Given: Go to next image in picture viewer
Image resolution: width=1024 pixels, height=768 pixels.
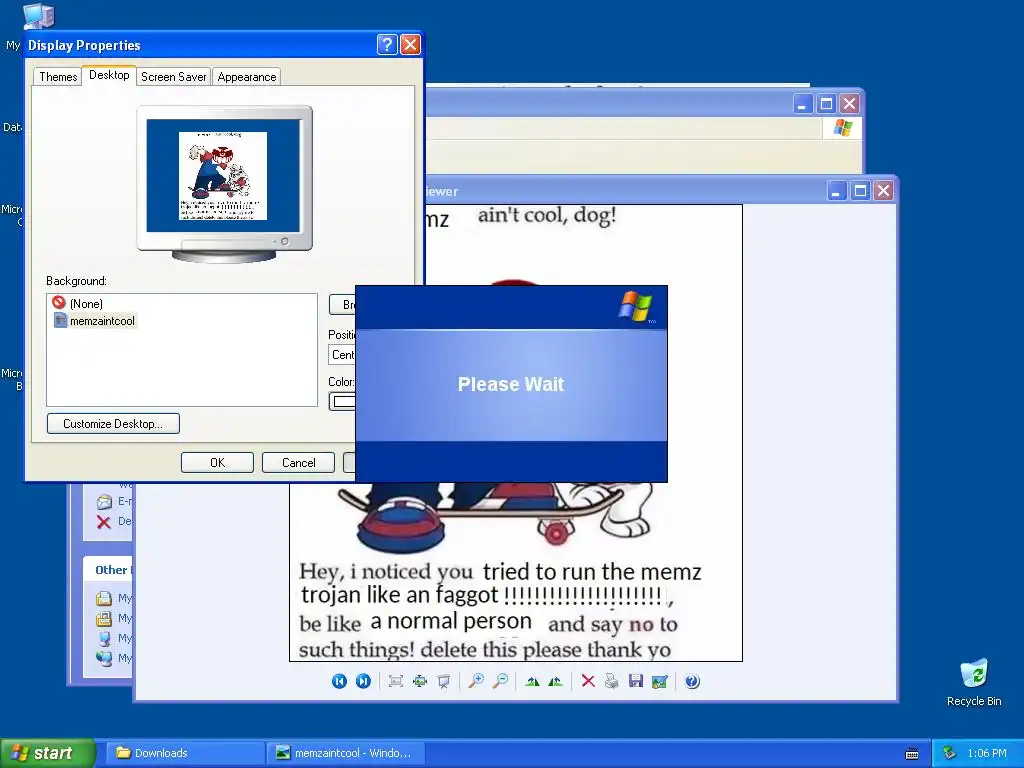Looking at the screenshot, I should tap(363, 681).
